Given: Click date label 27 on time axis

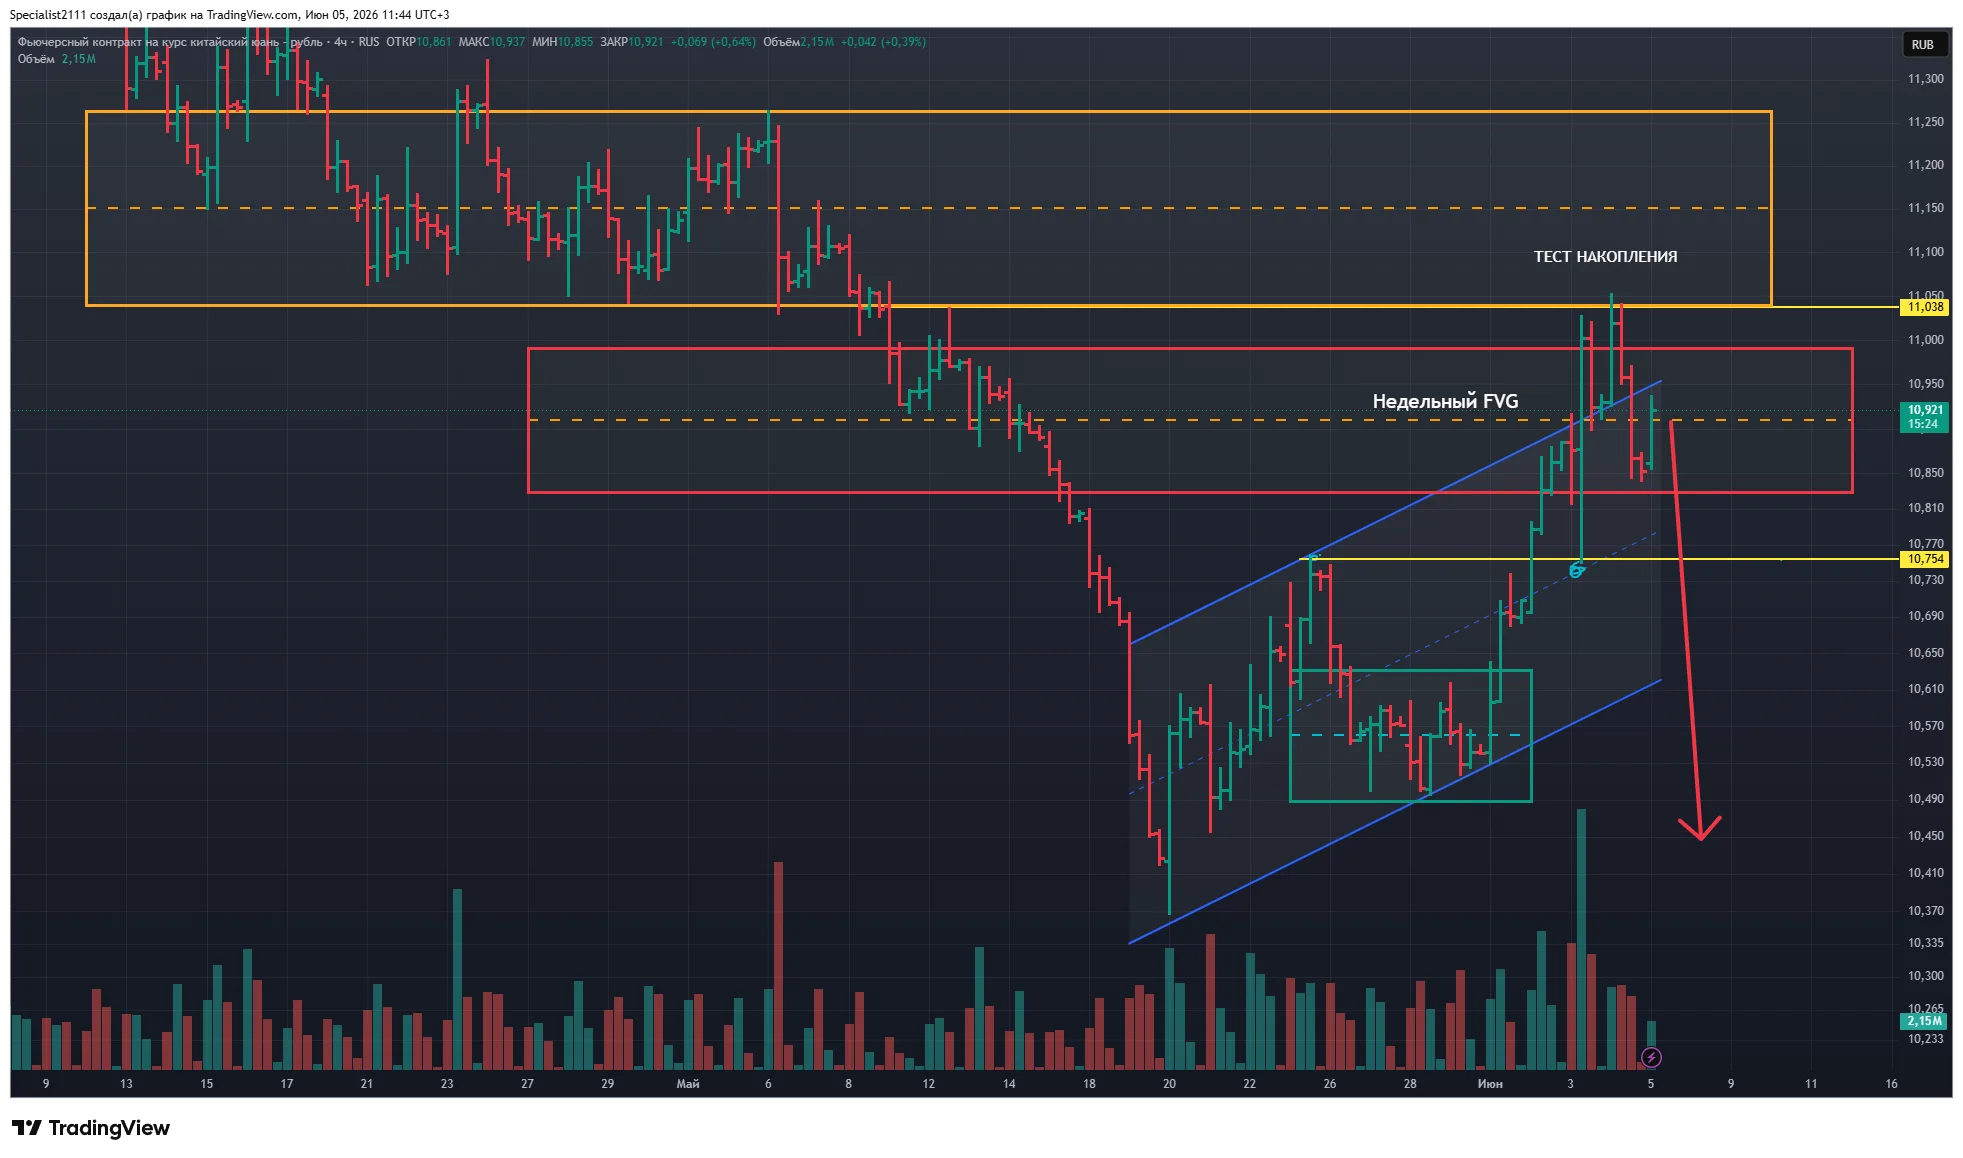Looking at the screenshot, I should click(x=527, y=1084).
